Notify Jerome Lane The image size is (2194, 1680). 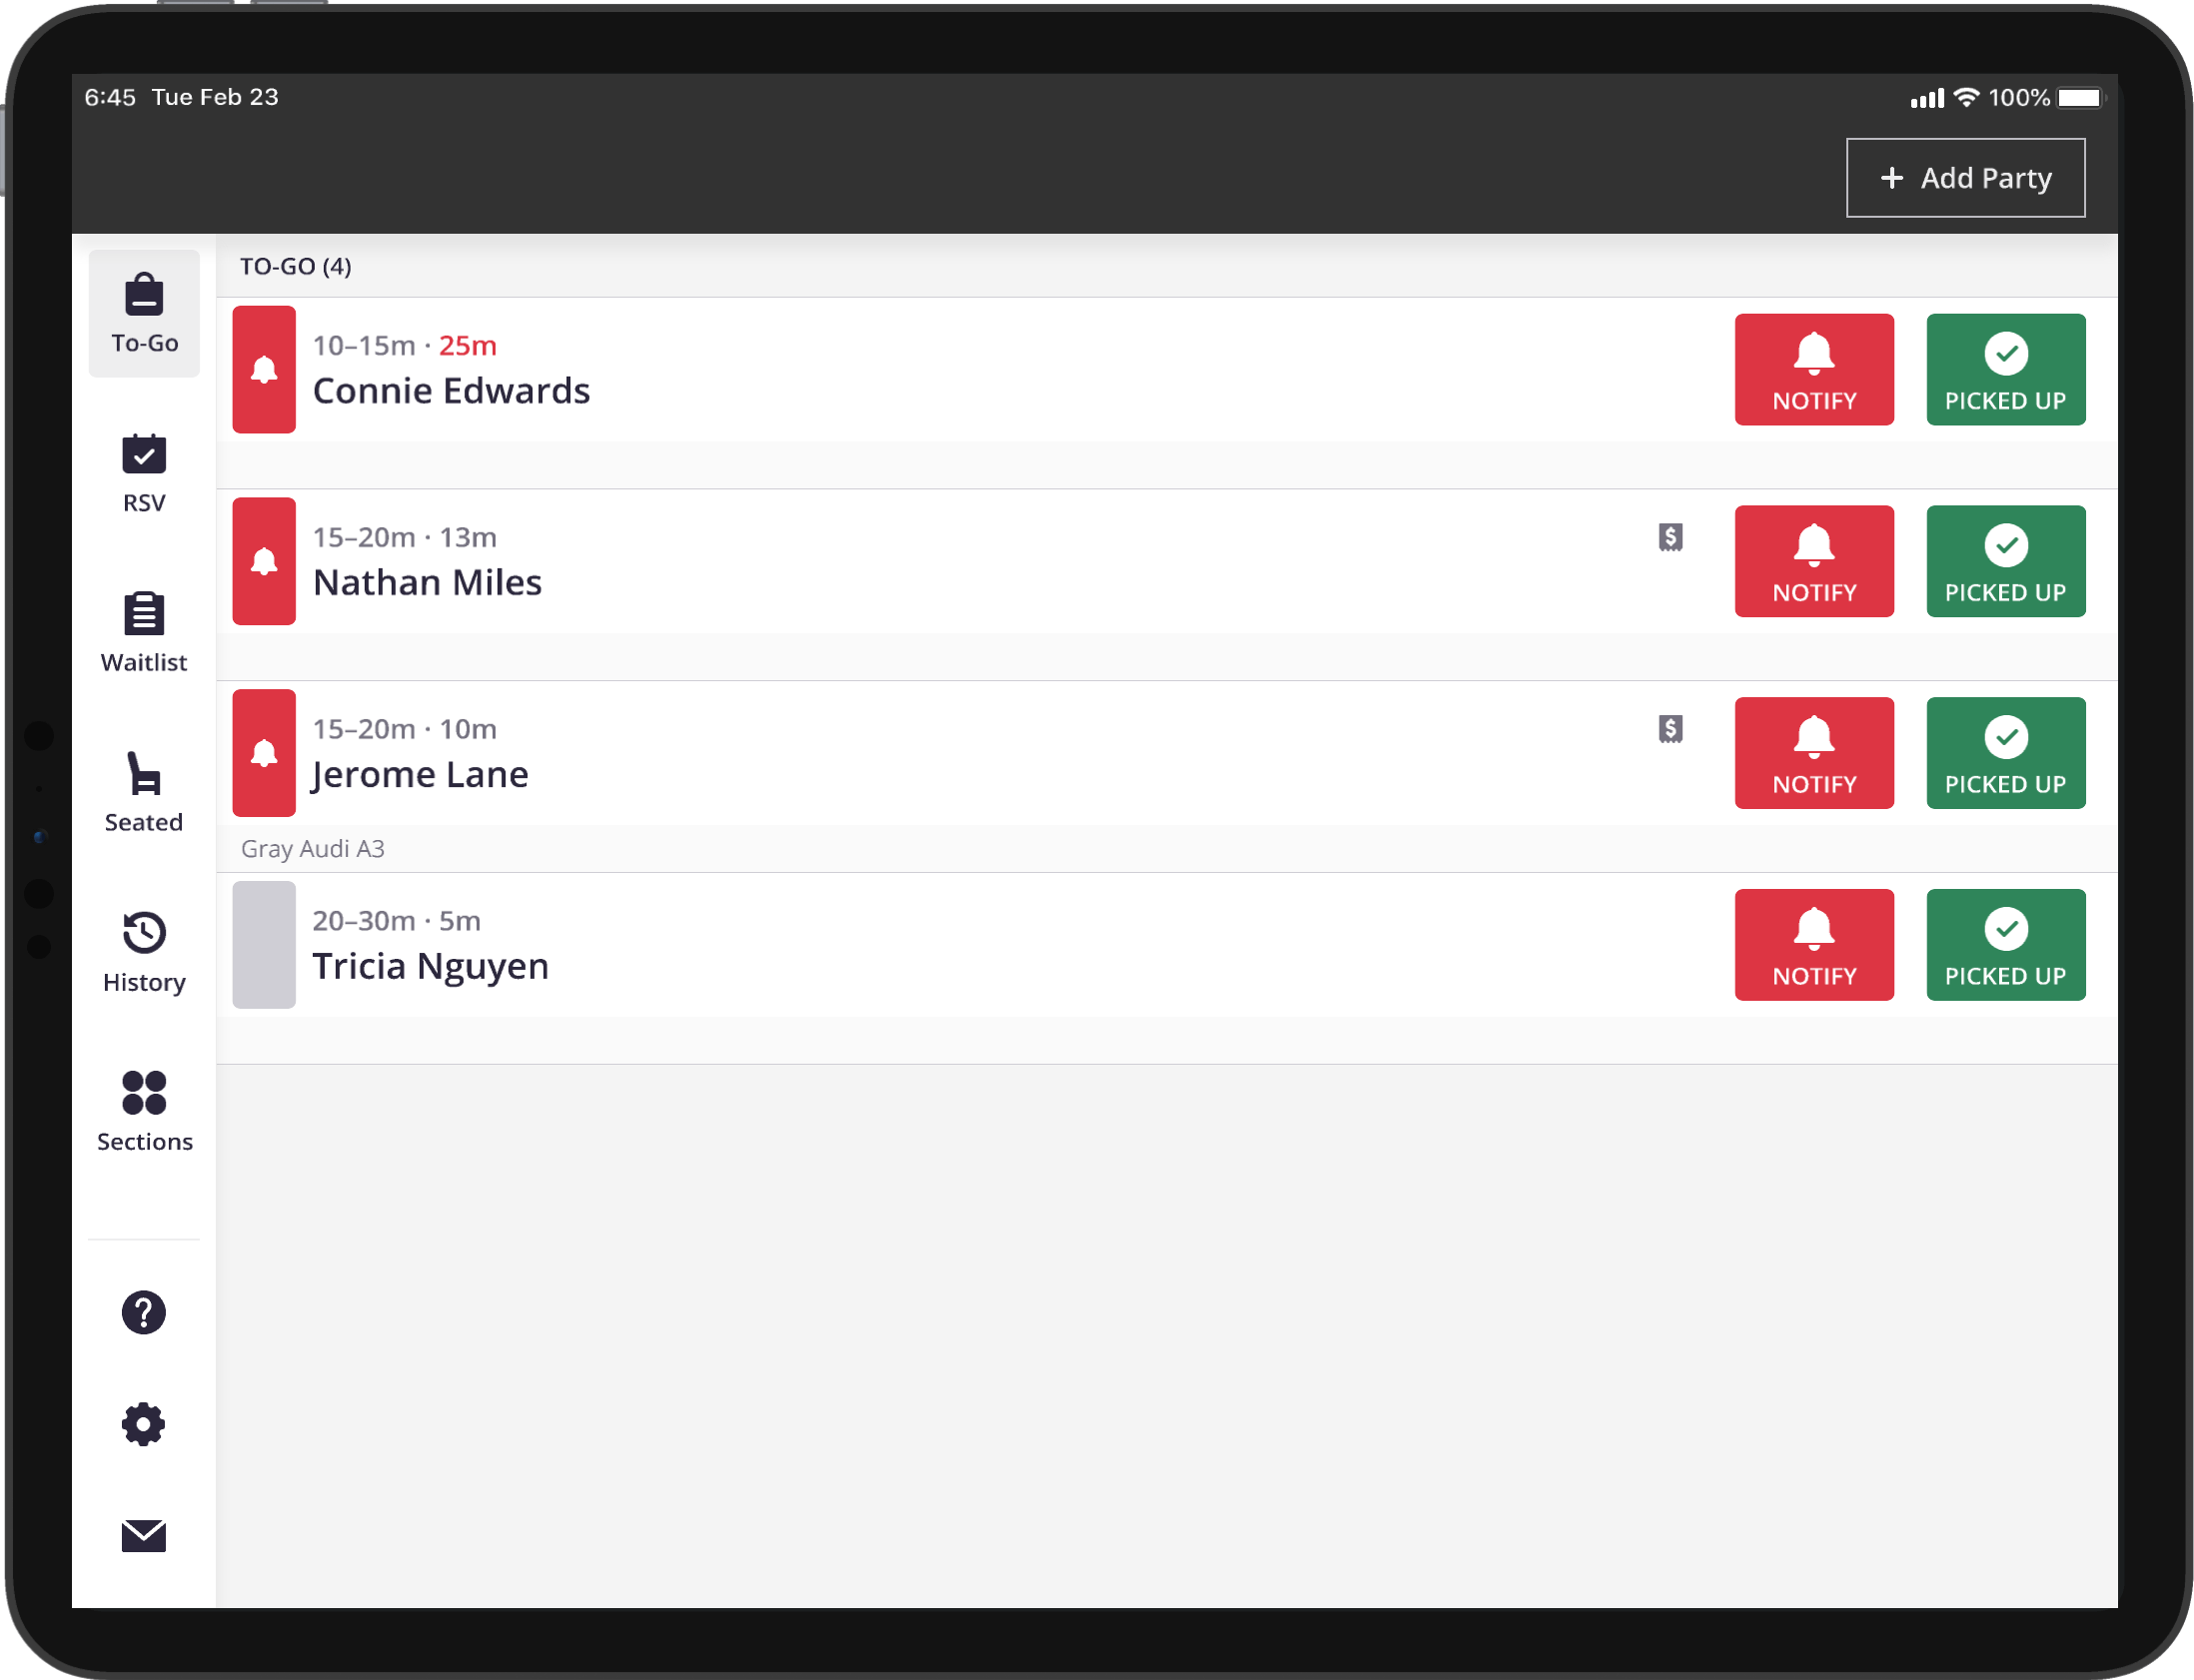(x=1814, y=753)
